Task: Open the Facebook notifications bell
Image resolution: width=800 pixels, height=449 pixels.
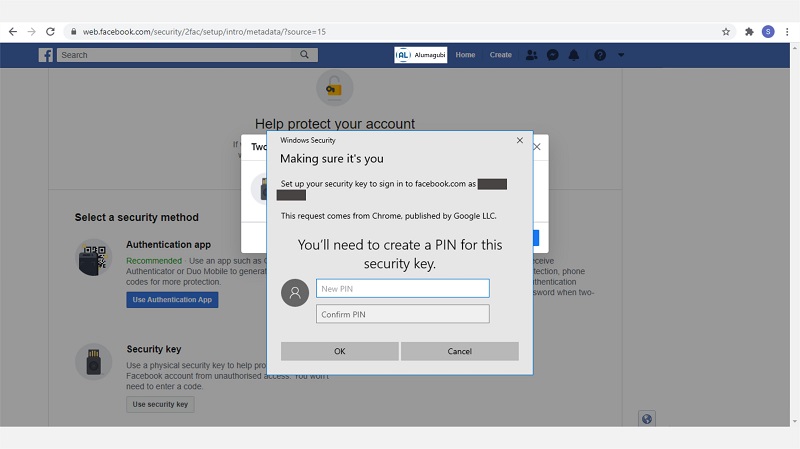Action: coord(574,55)
